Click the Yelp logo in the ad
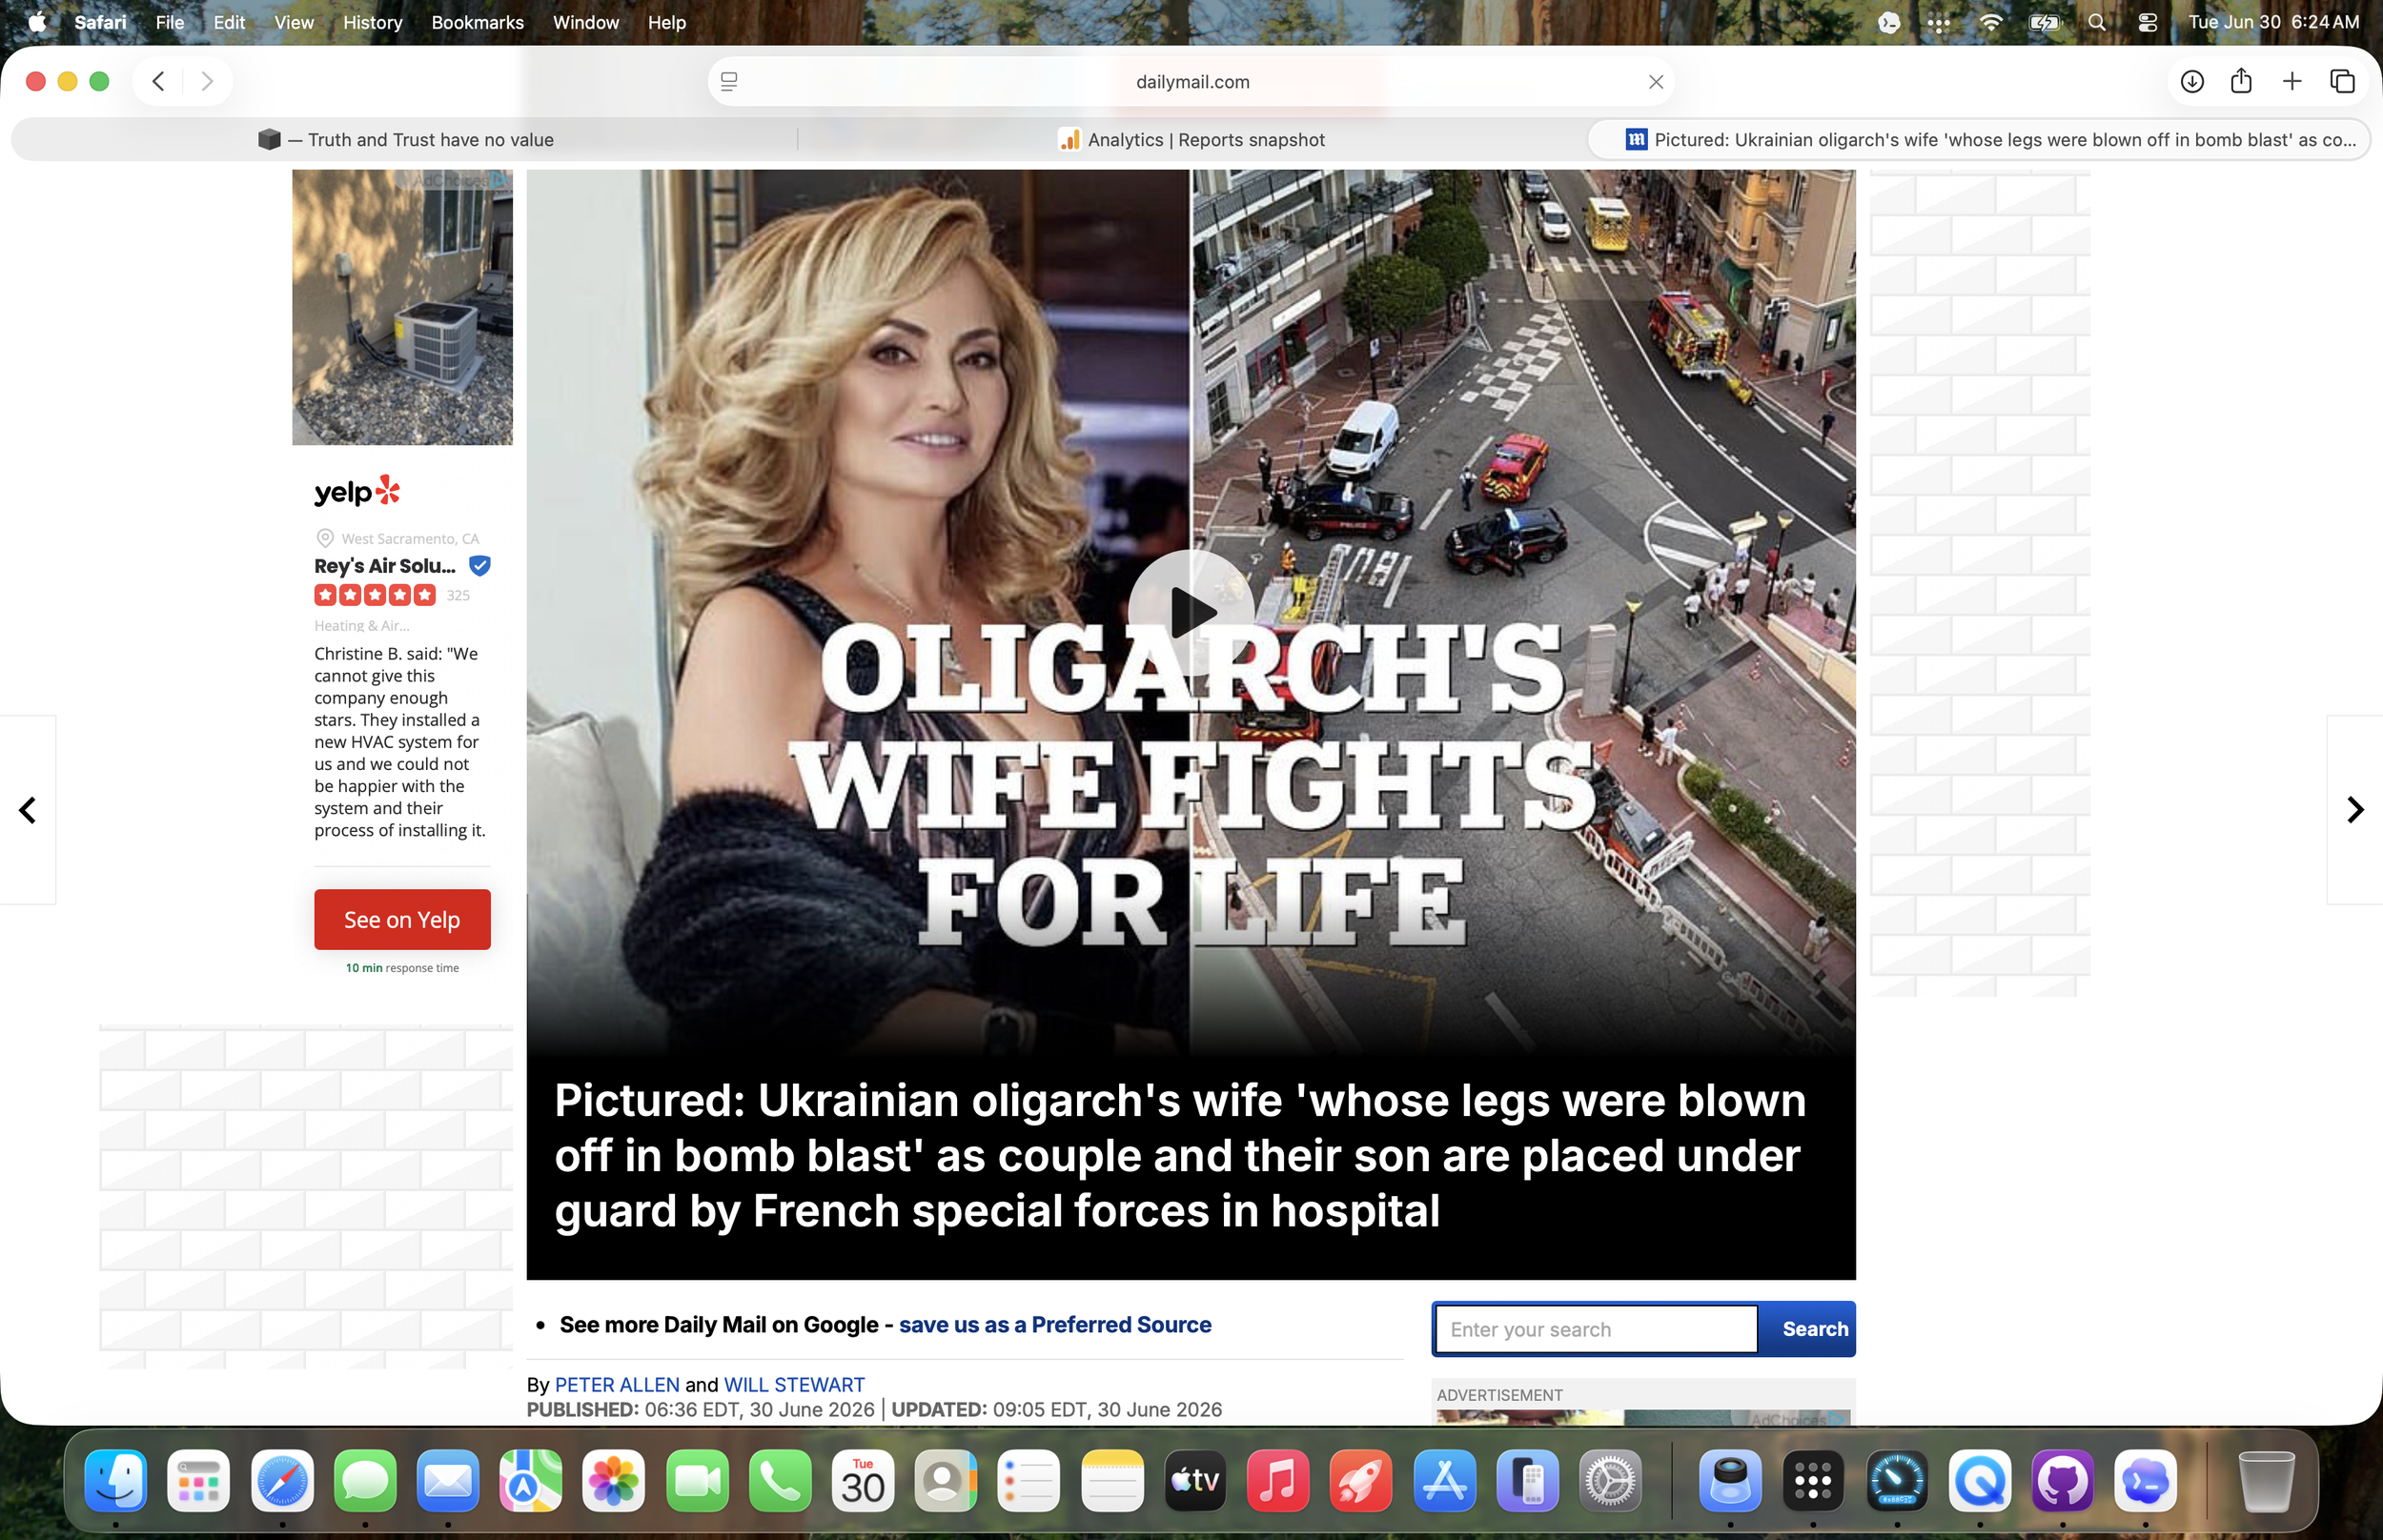The height and width of the screenshot is (1540, 2383). pyautogui.click(x=357, y=491)
